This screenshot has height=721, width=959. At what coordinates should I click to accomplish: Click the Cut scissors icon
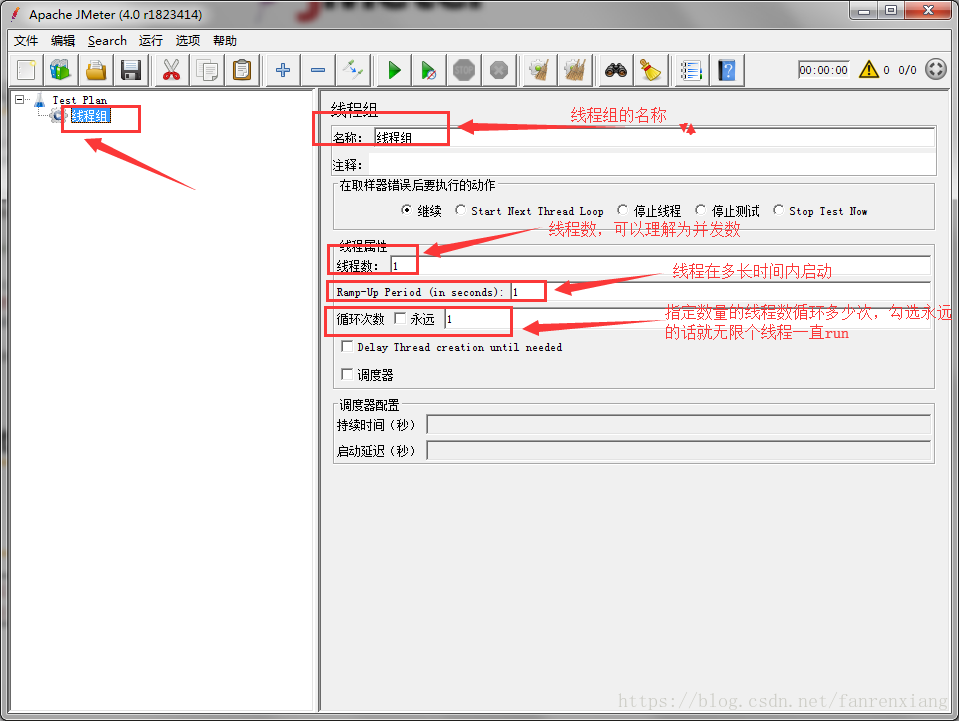click(172, 70)
